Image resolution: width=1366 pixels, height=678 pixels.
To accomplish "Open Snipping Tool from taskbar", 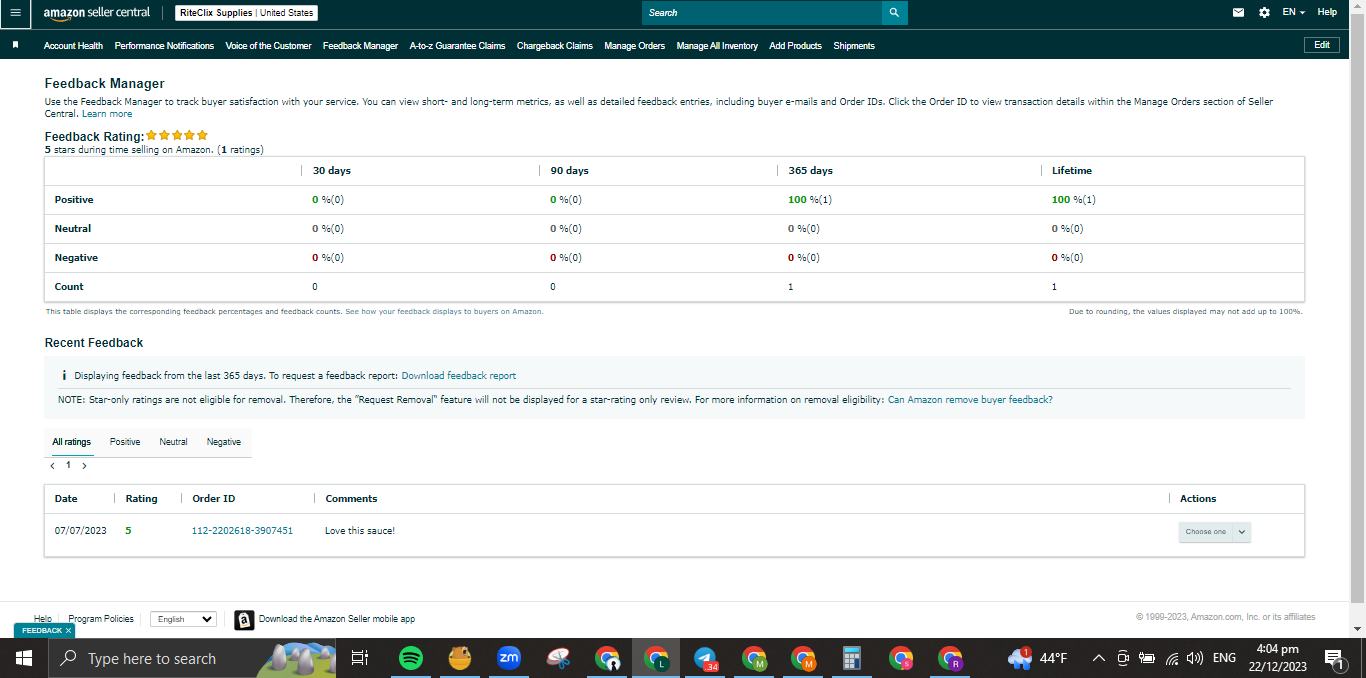I will tap(558, 658).
